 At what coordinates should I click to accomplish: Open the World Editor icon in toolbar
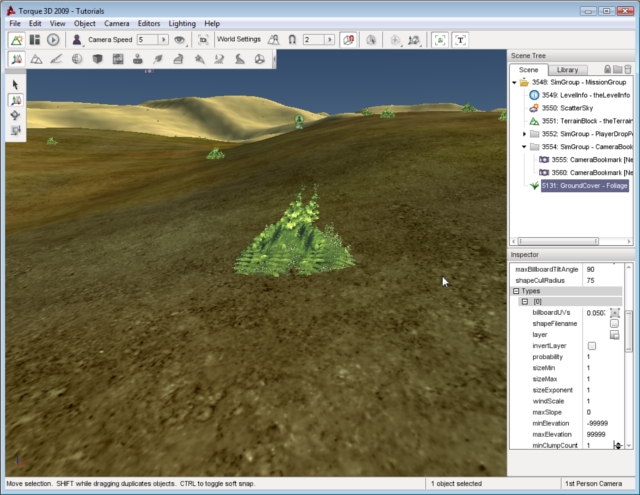tap(17, 40)
